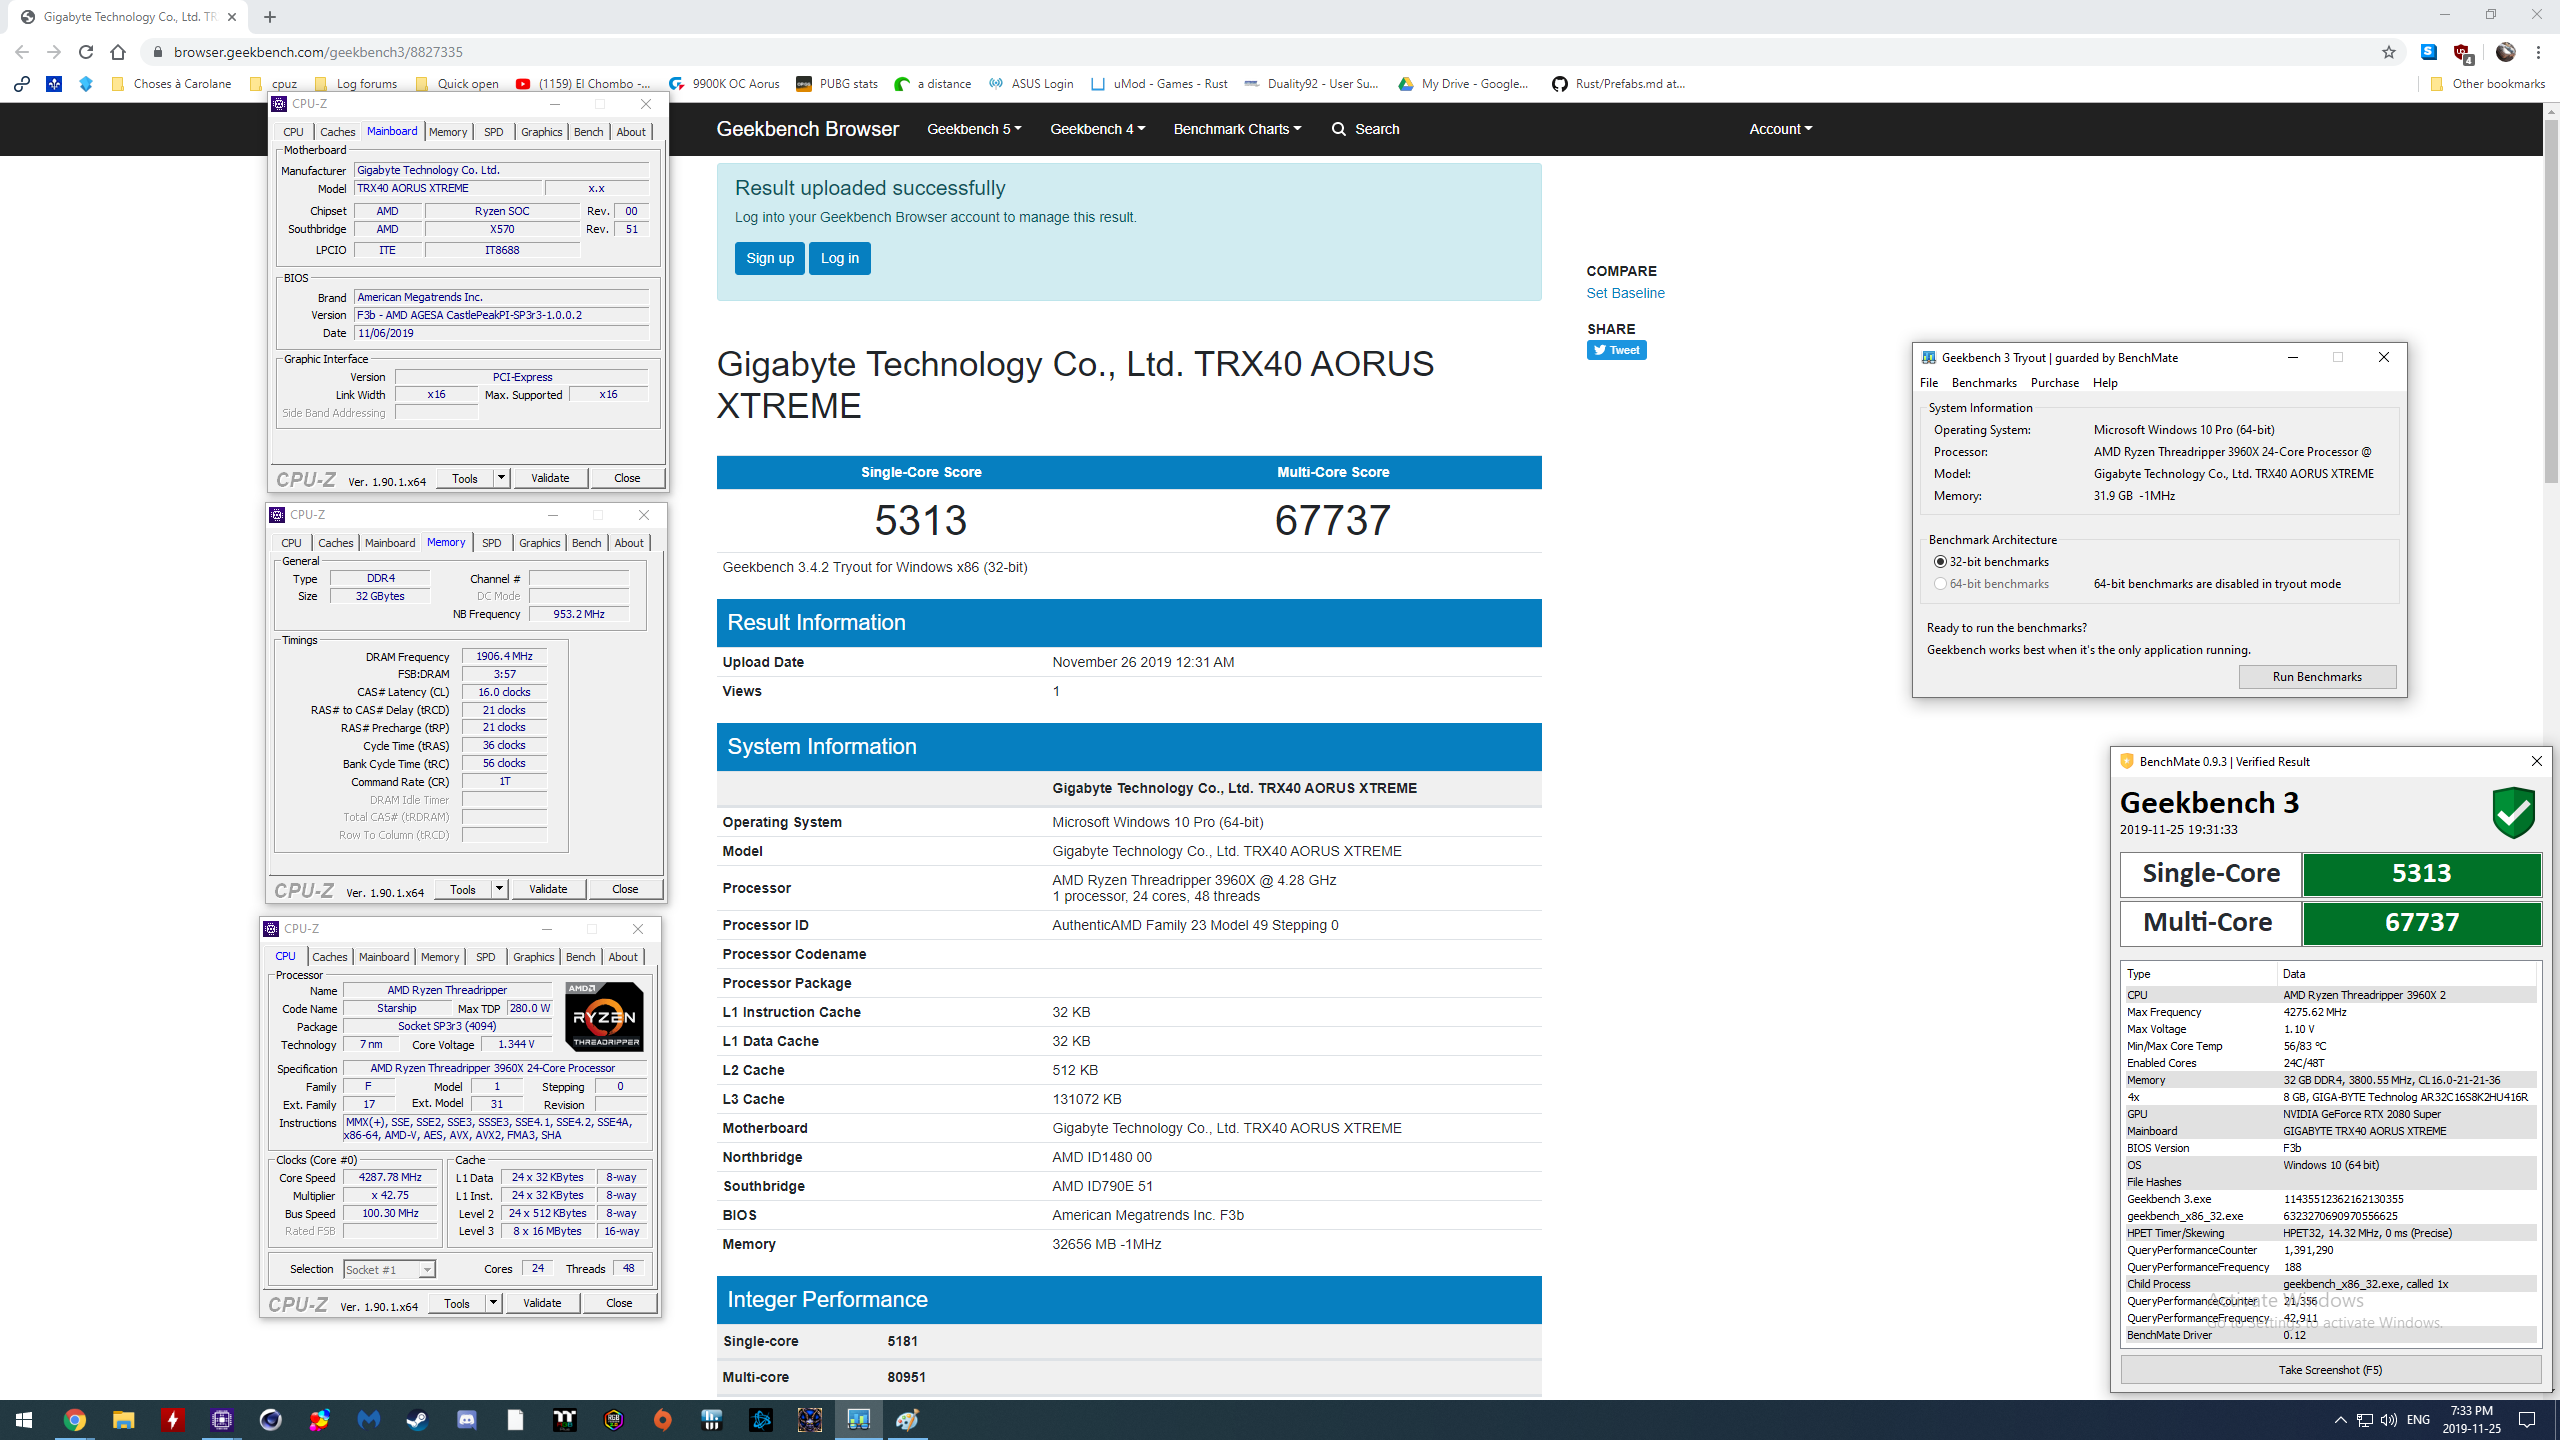
Task: Open a new browser tab
Action: pos(270,17)
